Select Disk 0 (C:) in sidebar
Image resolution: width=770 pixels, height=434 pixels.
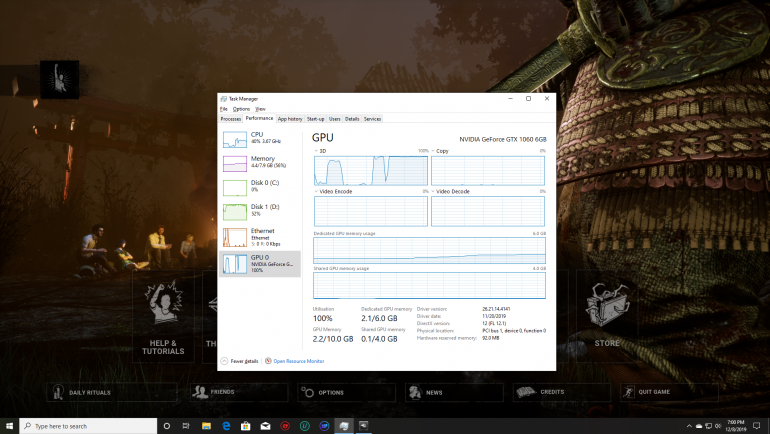pyautogui.click(x=260, y=188)
